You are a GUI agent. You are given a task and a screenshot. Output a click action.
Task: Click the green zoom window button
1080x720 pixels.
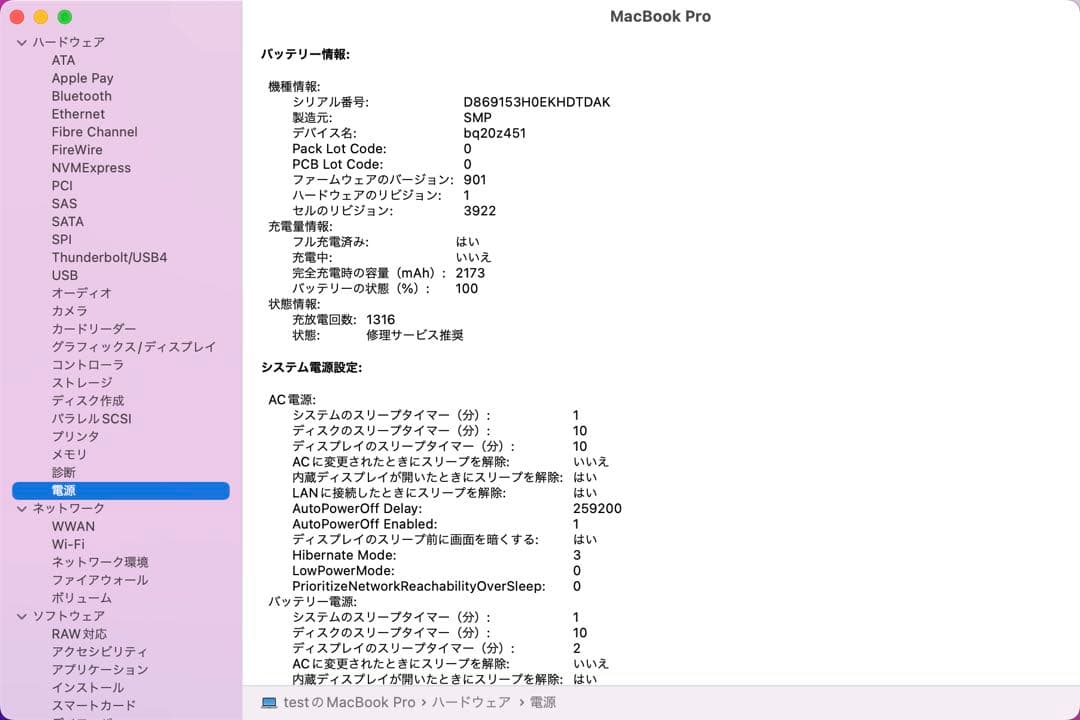pyautogui.click(x=65, y=17)
